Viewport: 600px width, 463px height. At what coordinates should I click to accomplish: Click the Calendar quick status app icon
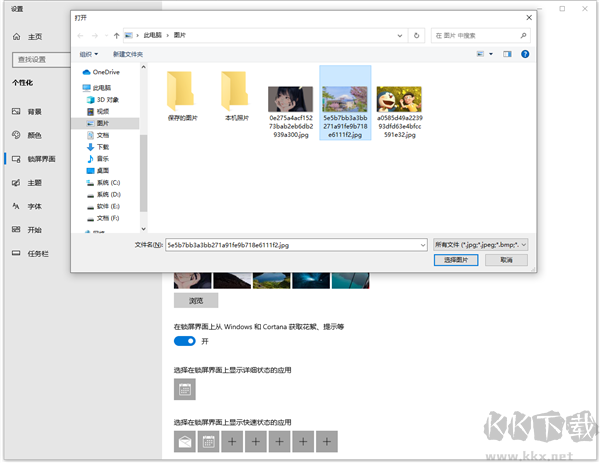(209, 442)
